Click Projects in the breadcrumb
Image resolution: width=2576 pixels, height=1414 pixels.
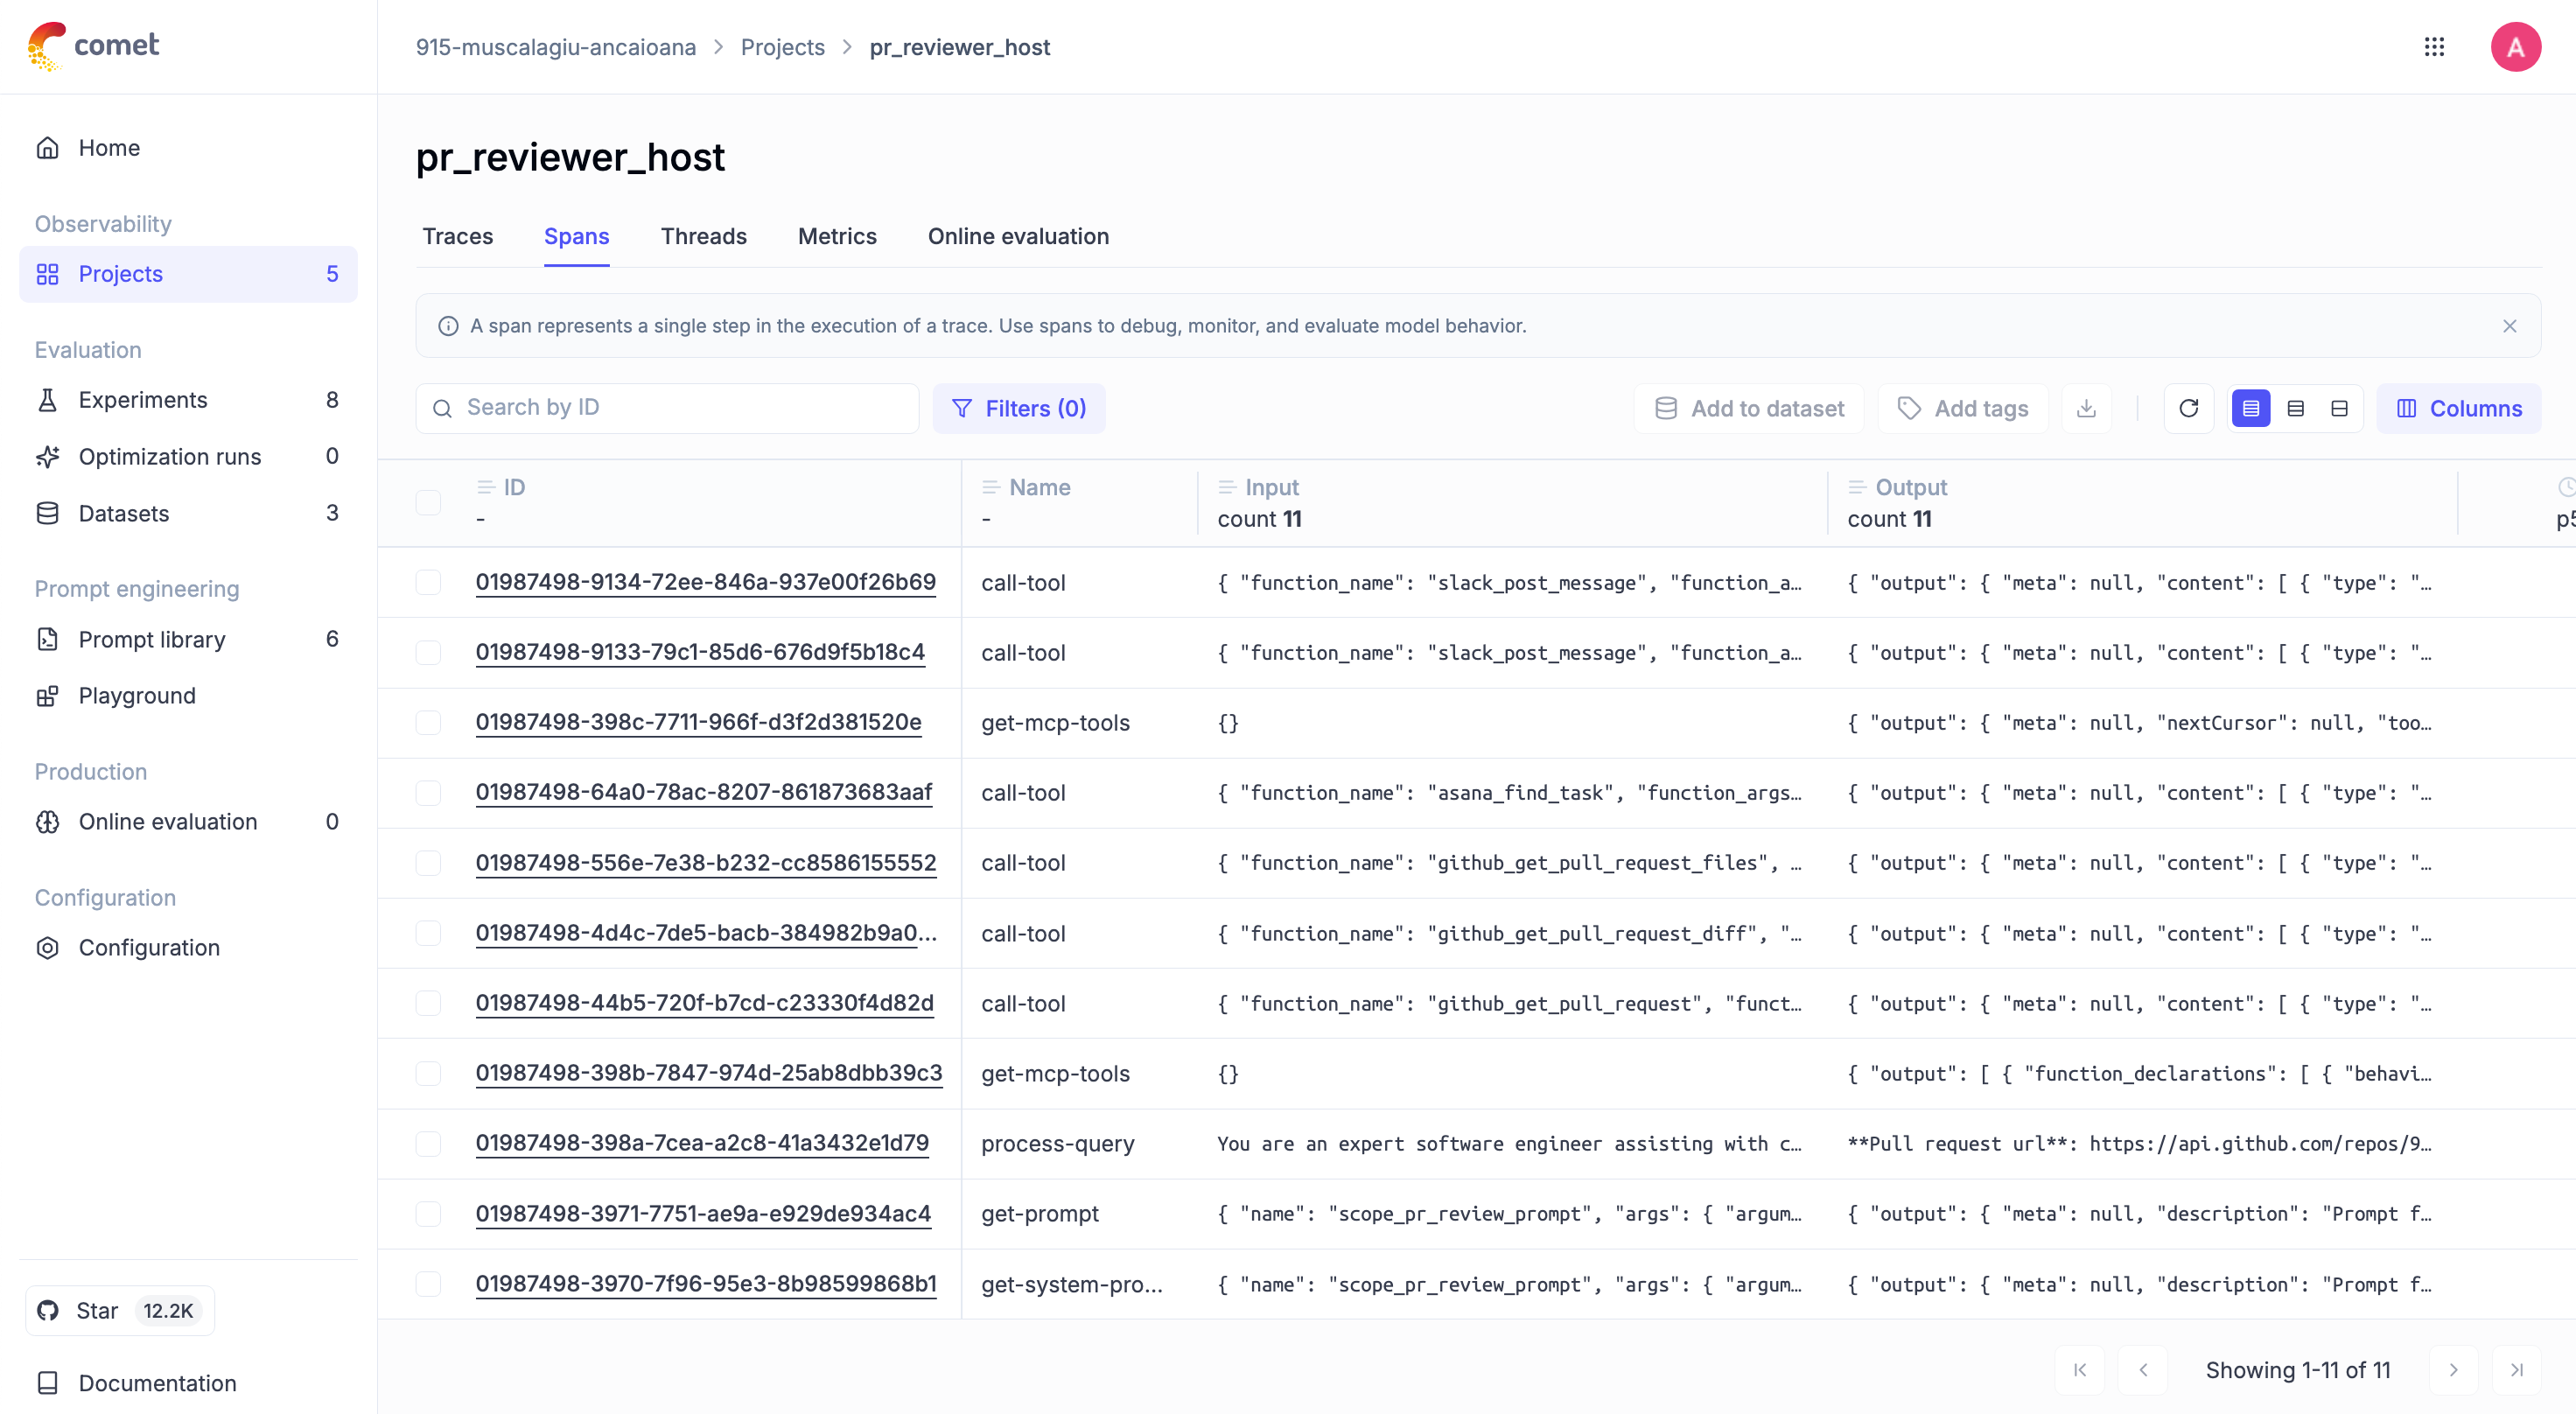coord(782,47)
